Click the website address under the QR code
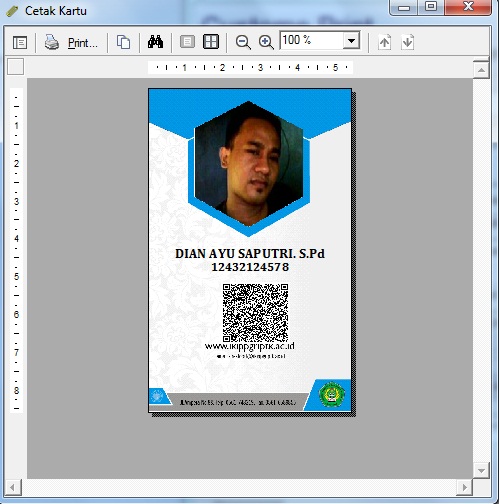 point(250,346)
